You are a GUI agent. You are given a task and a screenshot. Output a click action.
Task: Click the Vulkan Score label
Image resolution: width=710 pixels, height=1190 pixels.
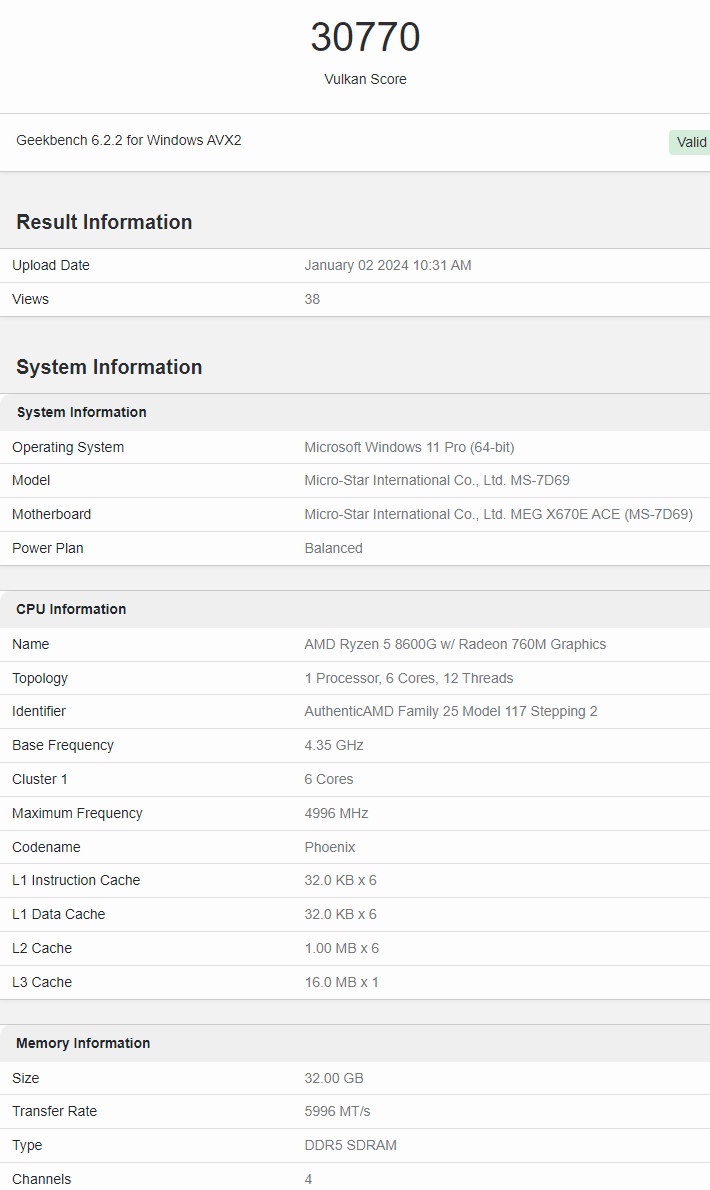365,79
